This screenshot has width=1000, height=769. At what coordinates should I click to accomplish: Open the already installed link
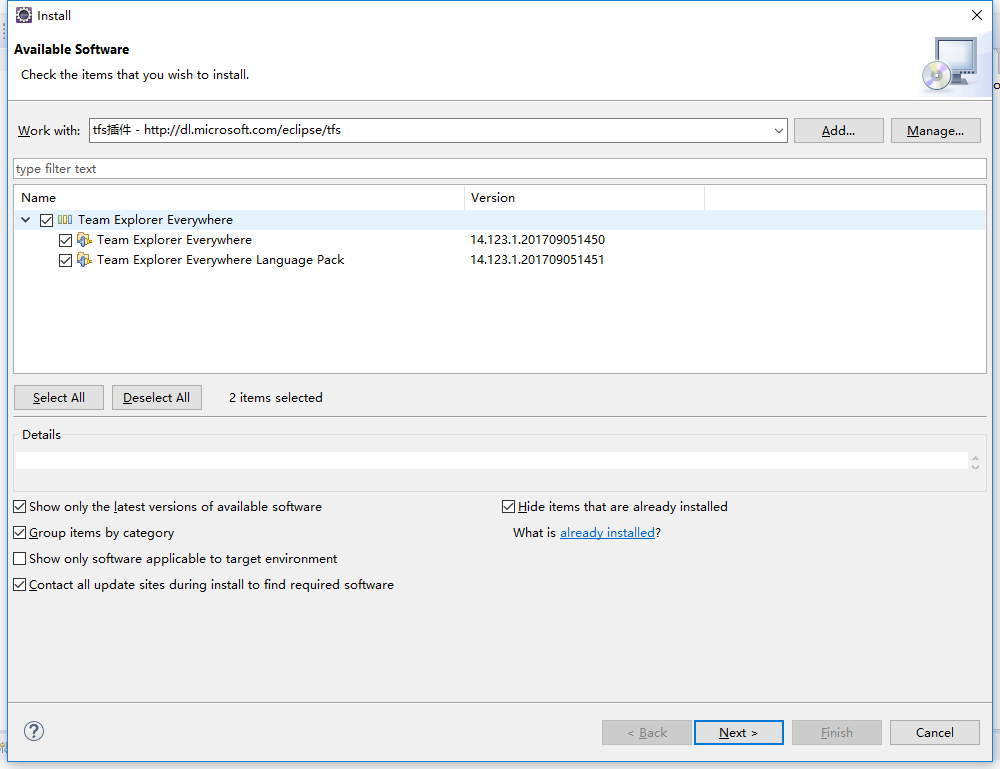click(x=607, y=532)
